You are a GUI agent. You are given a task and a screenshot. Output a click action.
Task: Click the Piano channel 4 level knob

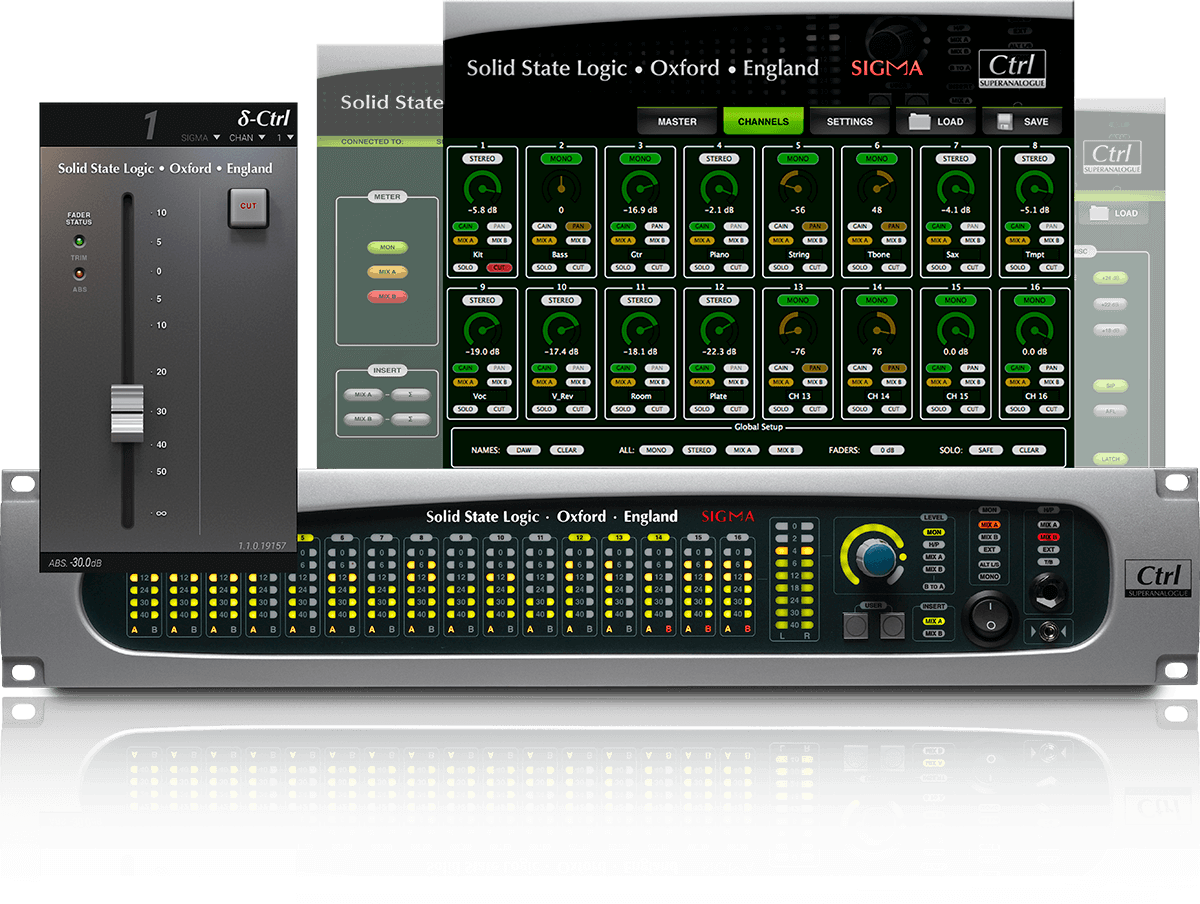click(x=719, y=187)
